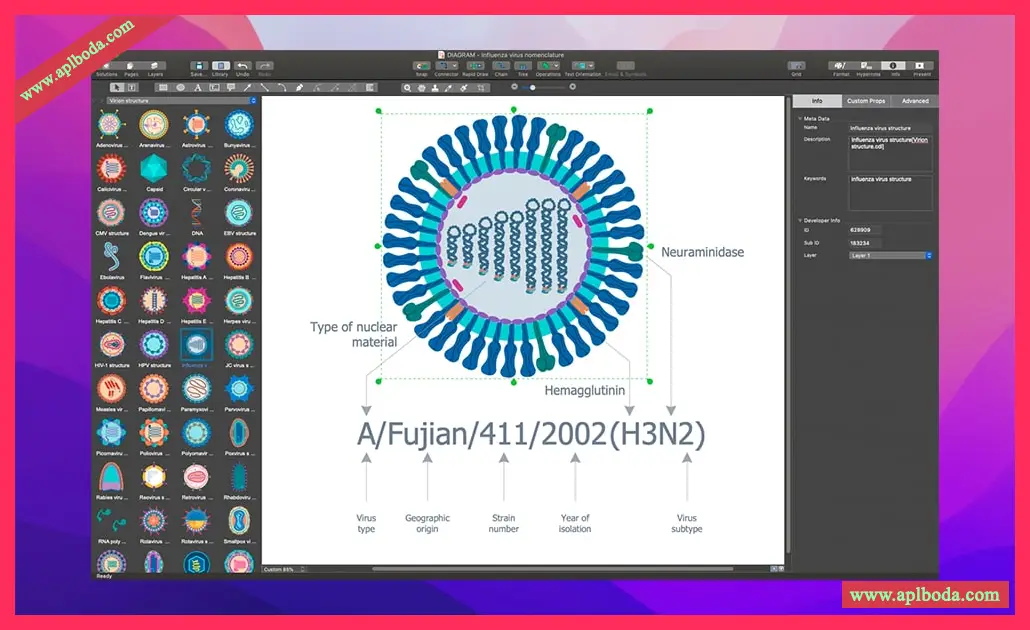Open the Layers panel icon
Viewport: 1030px width, 630px height.
click(156, 66)
